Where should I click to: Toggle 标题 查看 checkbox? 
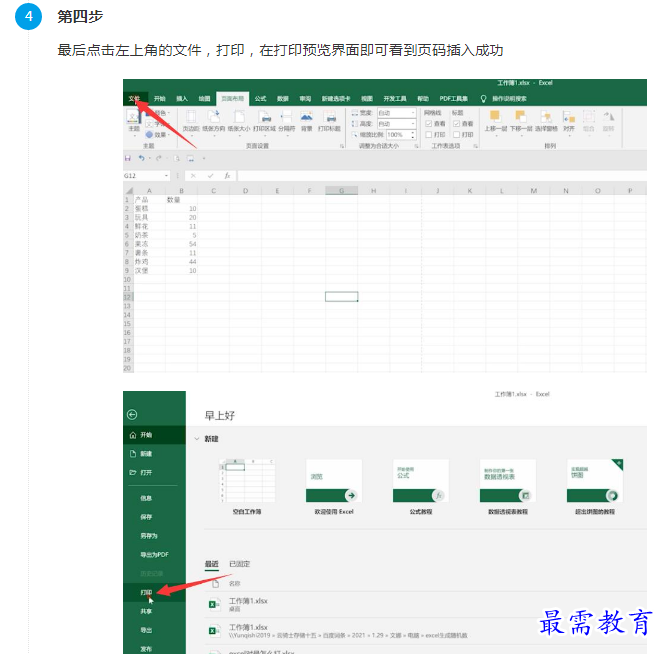pos(457,124)
